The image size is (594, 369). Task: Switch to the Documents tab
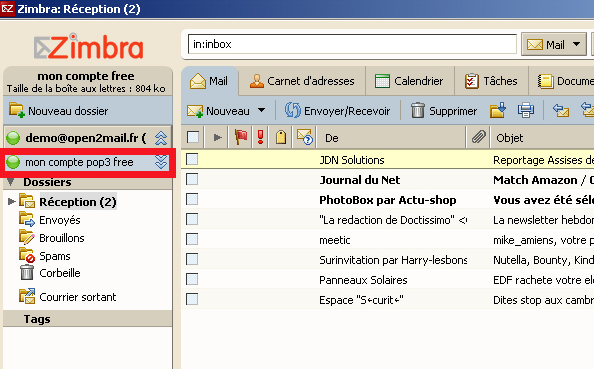(x=561, y=81)
